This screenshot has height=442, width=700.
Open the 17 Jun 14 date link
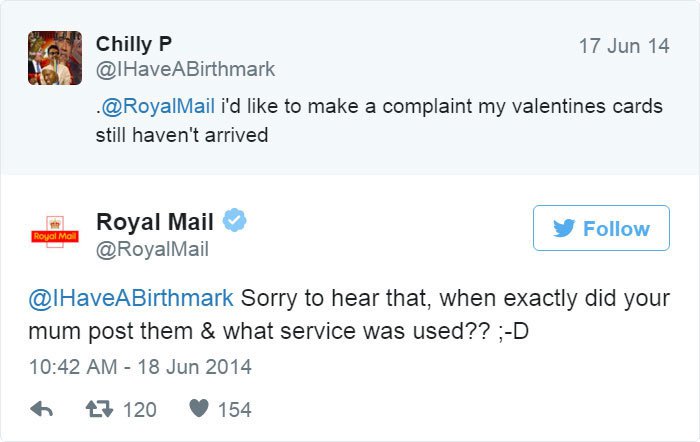point(624,46)
